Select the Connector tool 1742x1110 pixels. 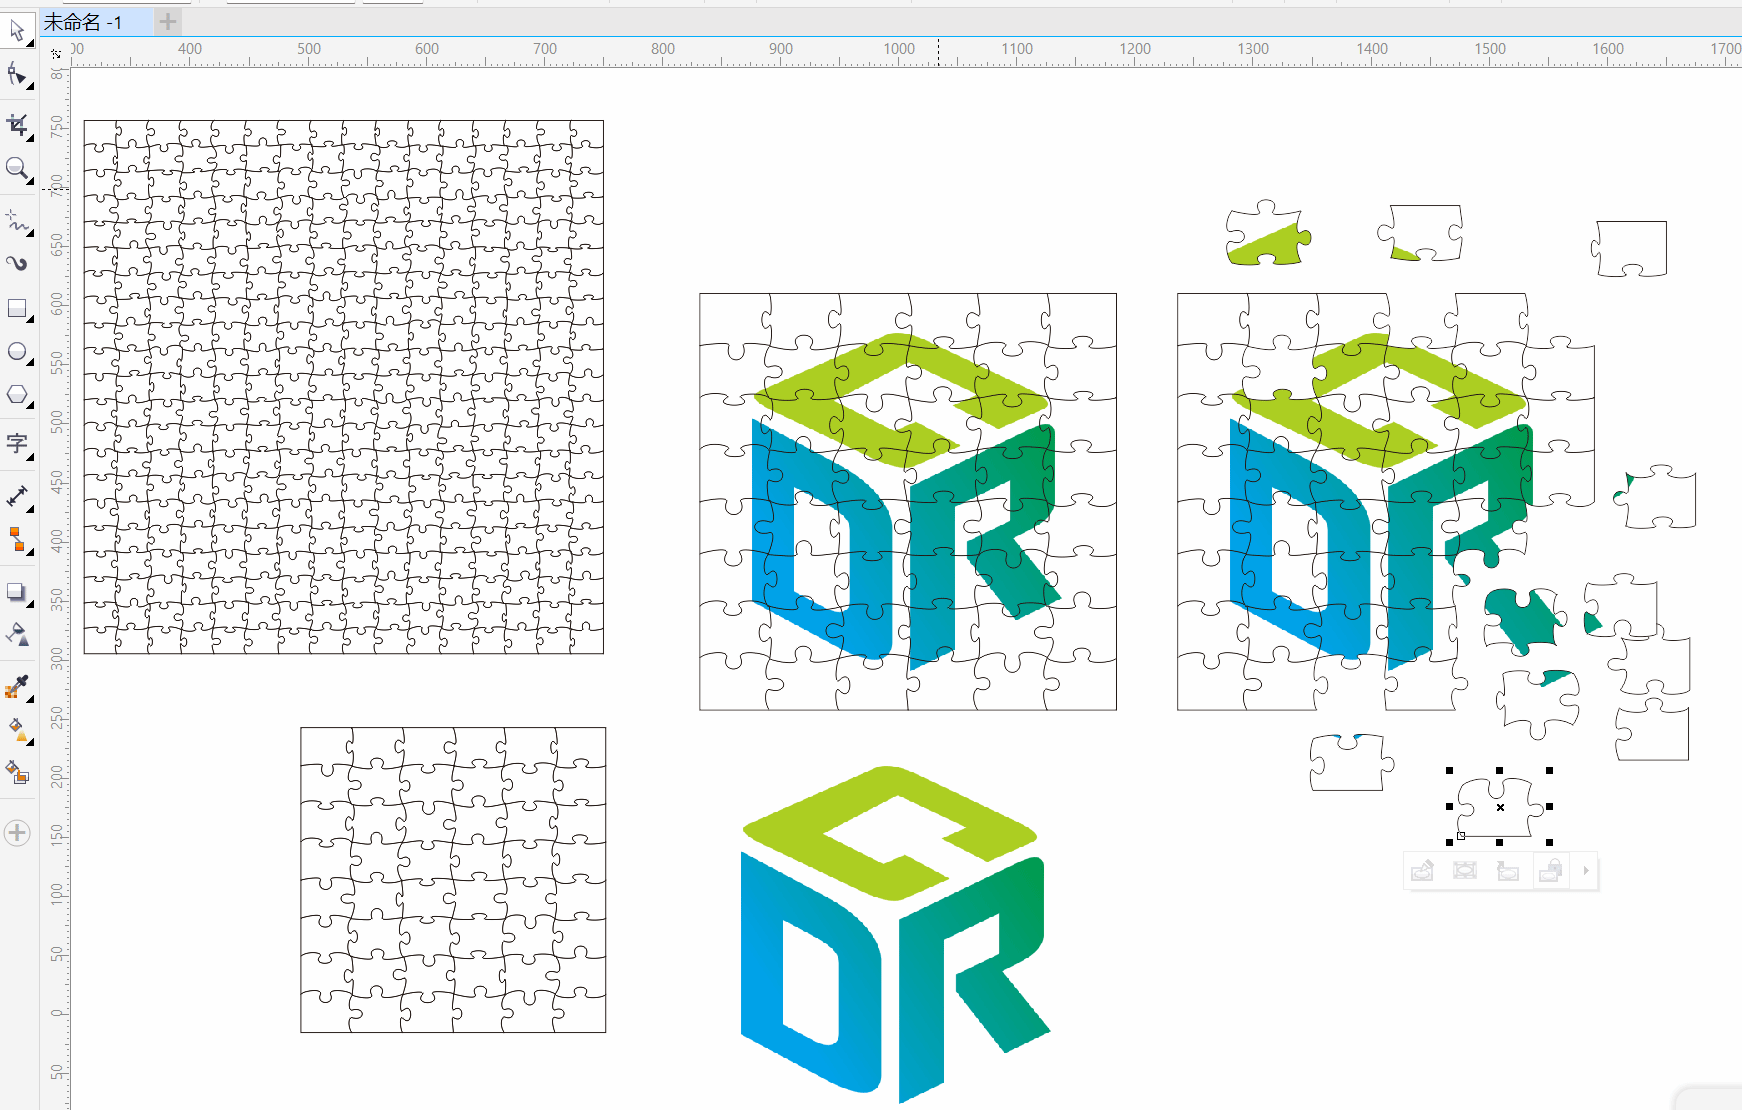(17, 540)
